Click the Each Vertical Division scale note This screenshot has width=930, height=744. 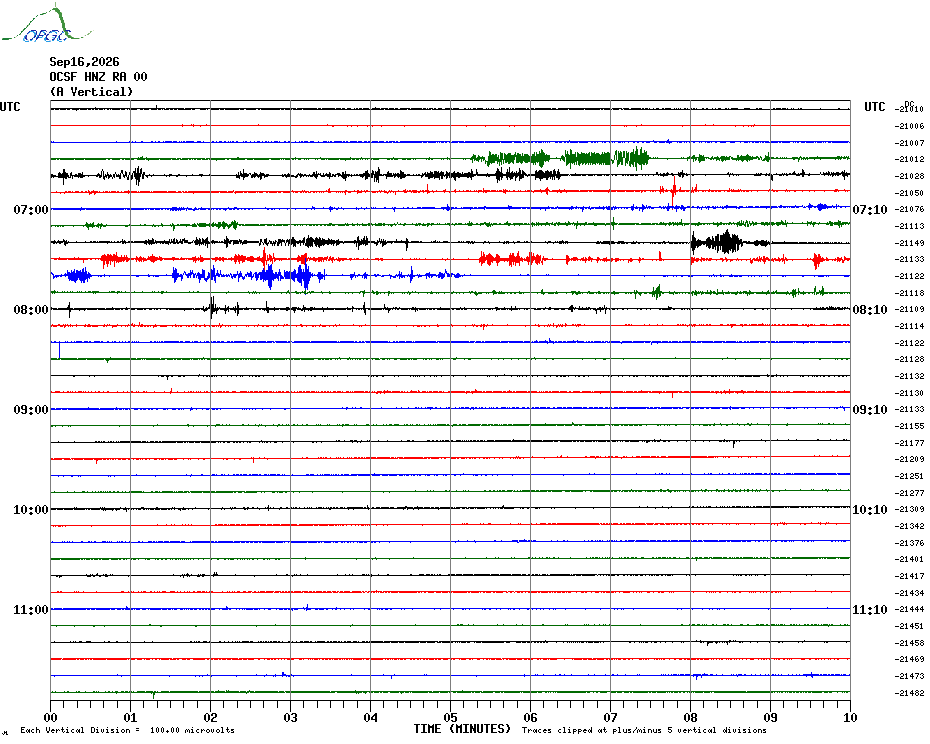(x=128, y=730)
